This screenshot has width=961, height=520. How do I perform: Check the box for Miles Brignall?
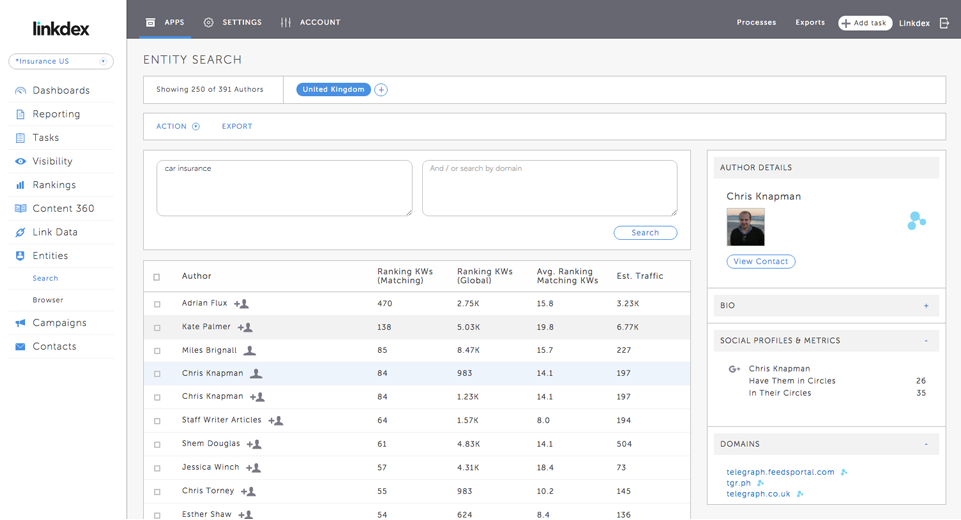[x=157, y=351]
